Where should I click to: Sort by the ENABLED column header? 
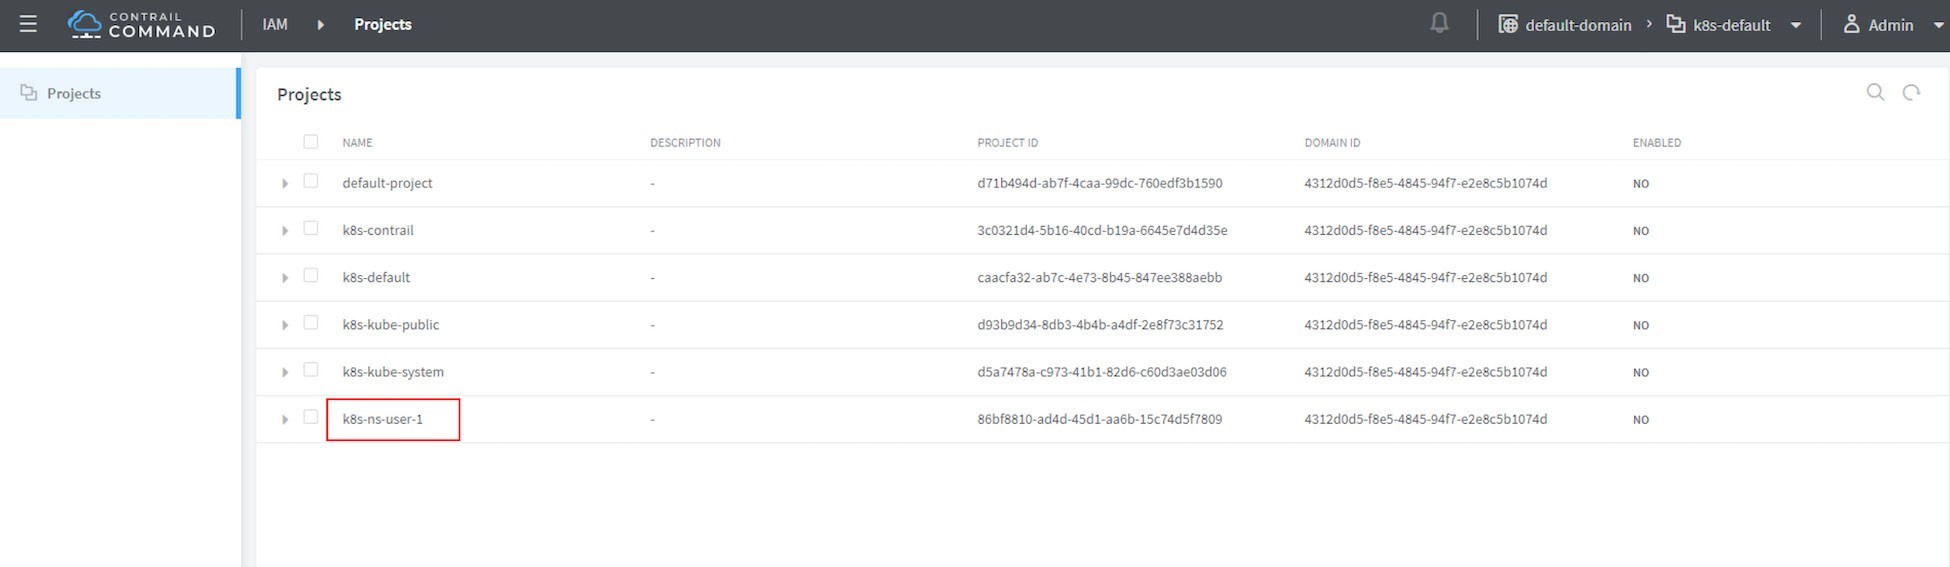[1657, 143]
